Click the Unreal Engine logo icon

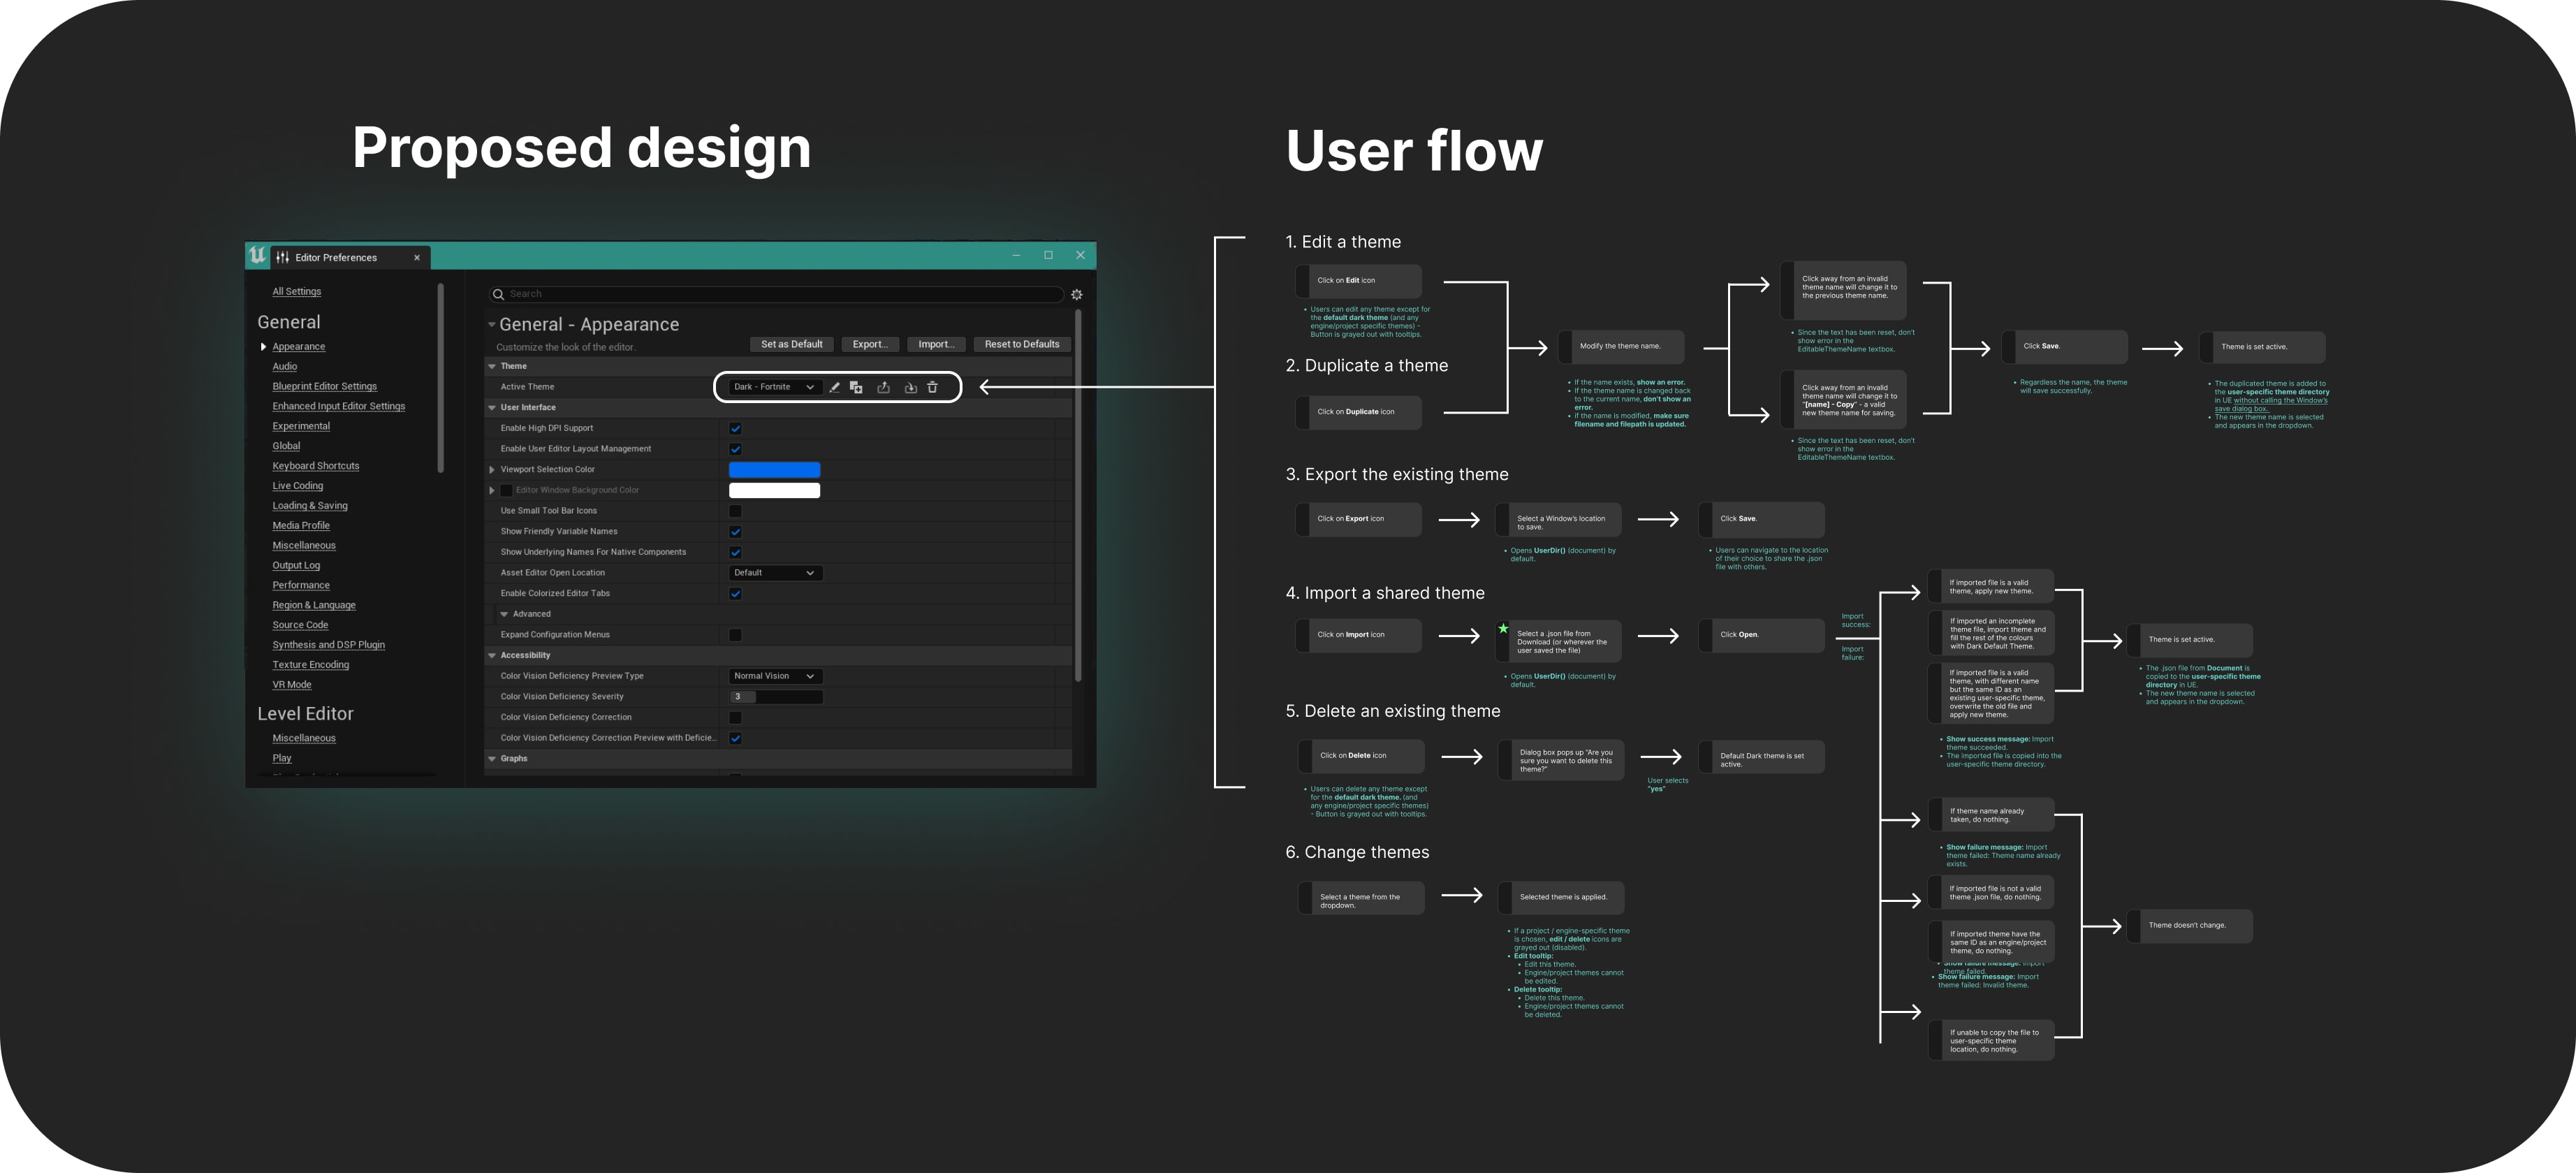(x=258, y=255)
